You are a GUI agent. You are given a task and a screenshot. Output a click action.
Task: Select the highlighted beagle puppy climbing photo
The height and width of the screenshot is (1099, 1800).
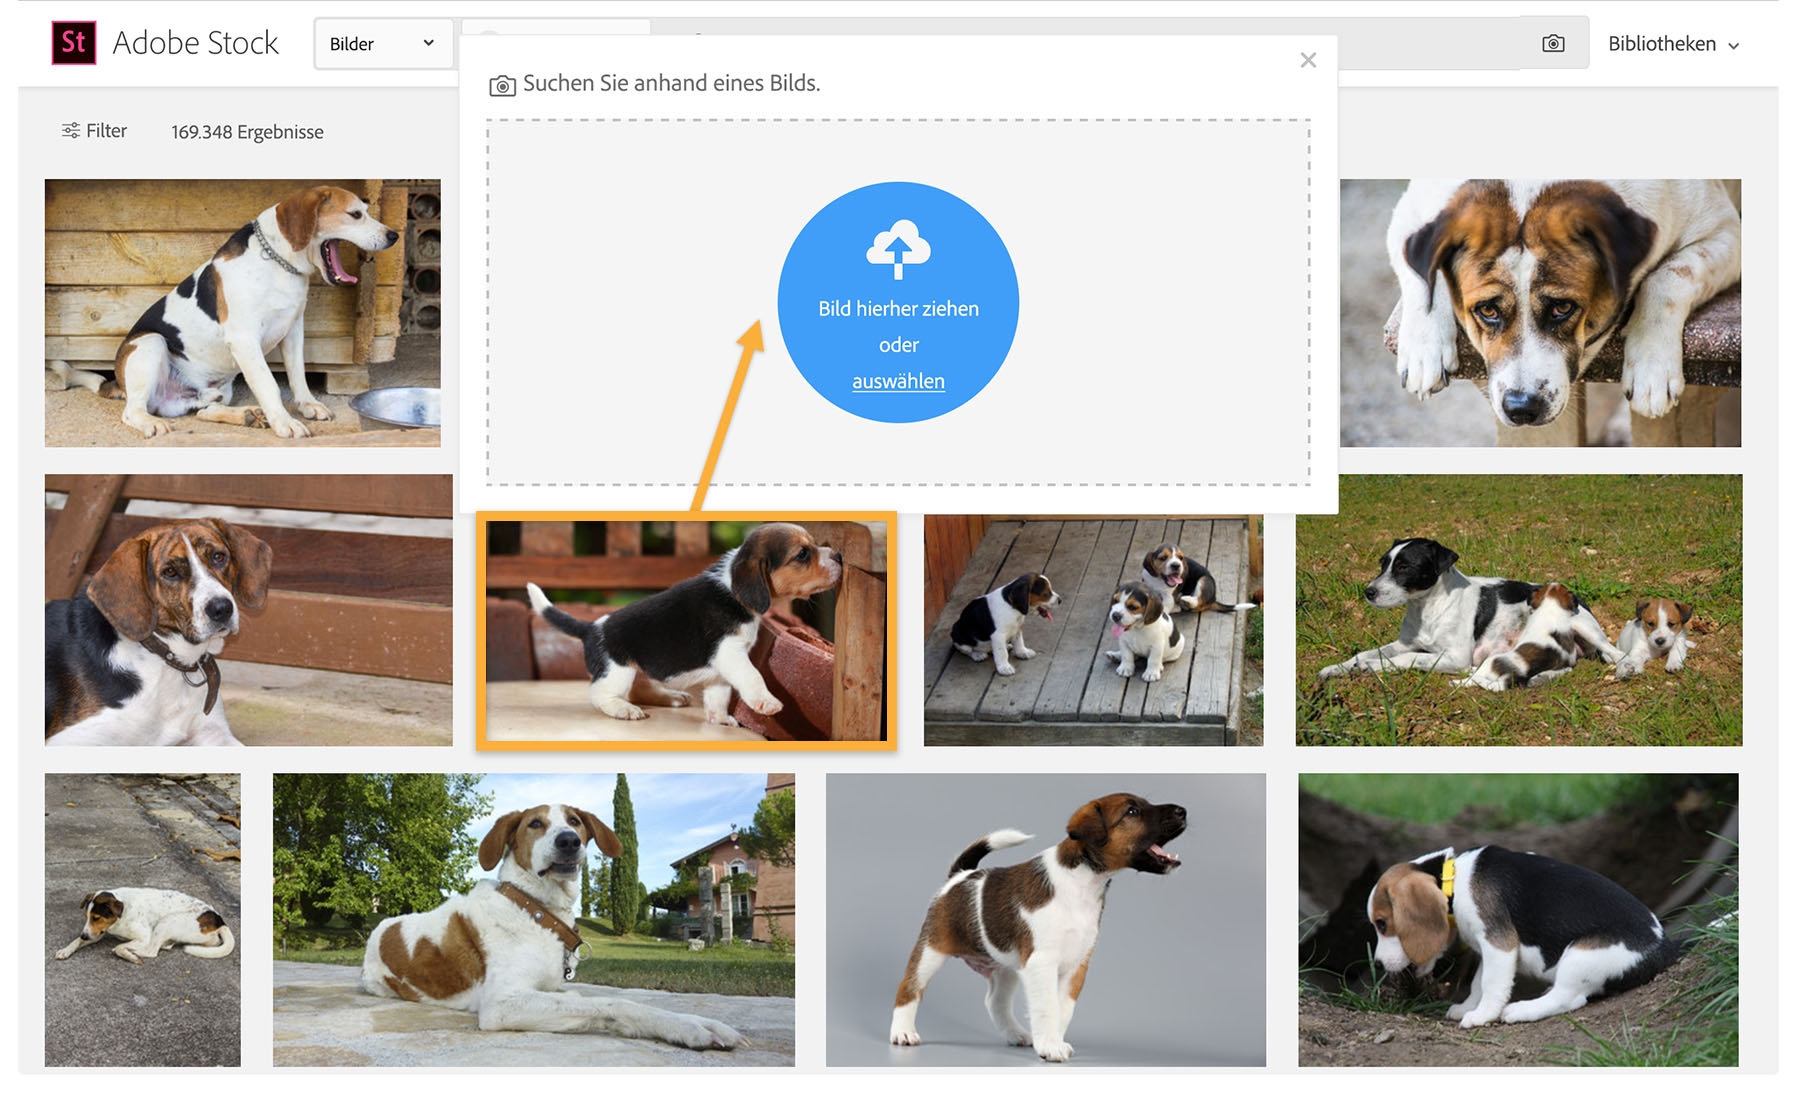[x=686, y=631]
